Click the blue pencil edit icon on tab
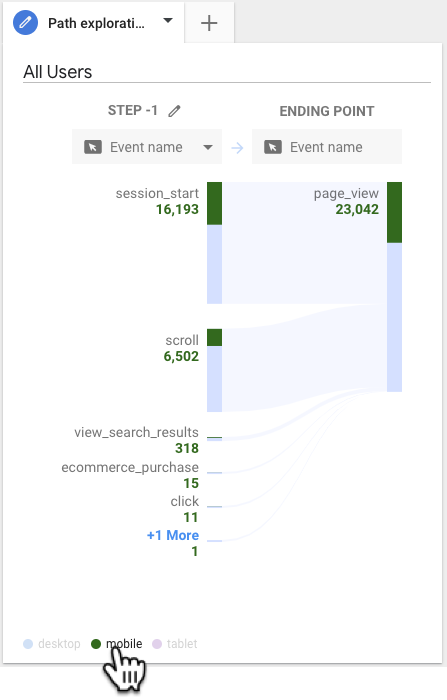 point(25,22)
